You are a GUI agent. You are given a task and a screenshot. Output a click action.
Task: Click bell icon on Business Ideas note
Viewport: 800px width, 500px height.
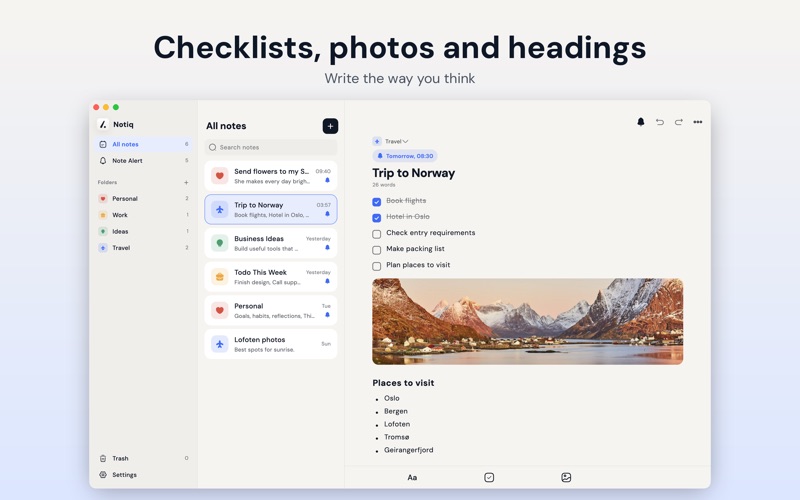328,247
